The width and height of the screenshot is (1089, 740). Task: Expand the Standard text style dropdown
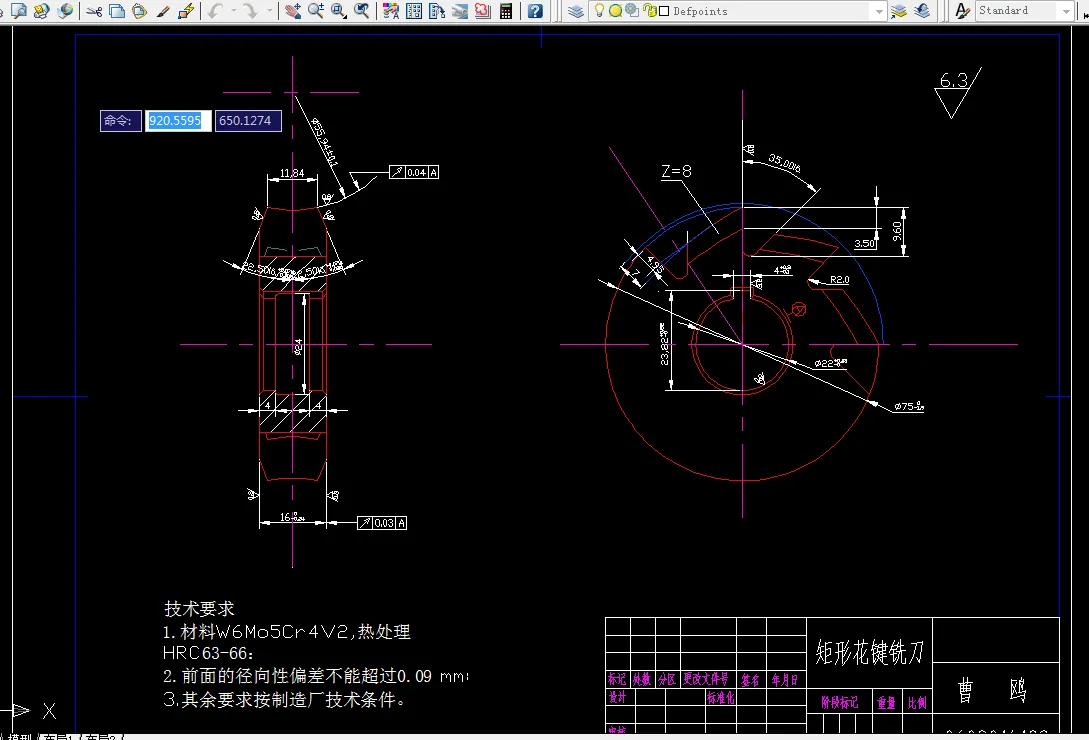[x=1067, y=10]
